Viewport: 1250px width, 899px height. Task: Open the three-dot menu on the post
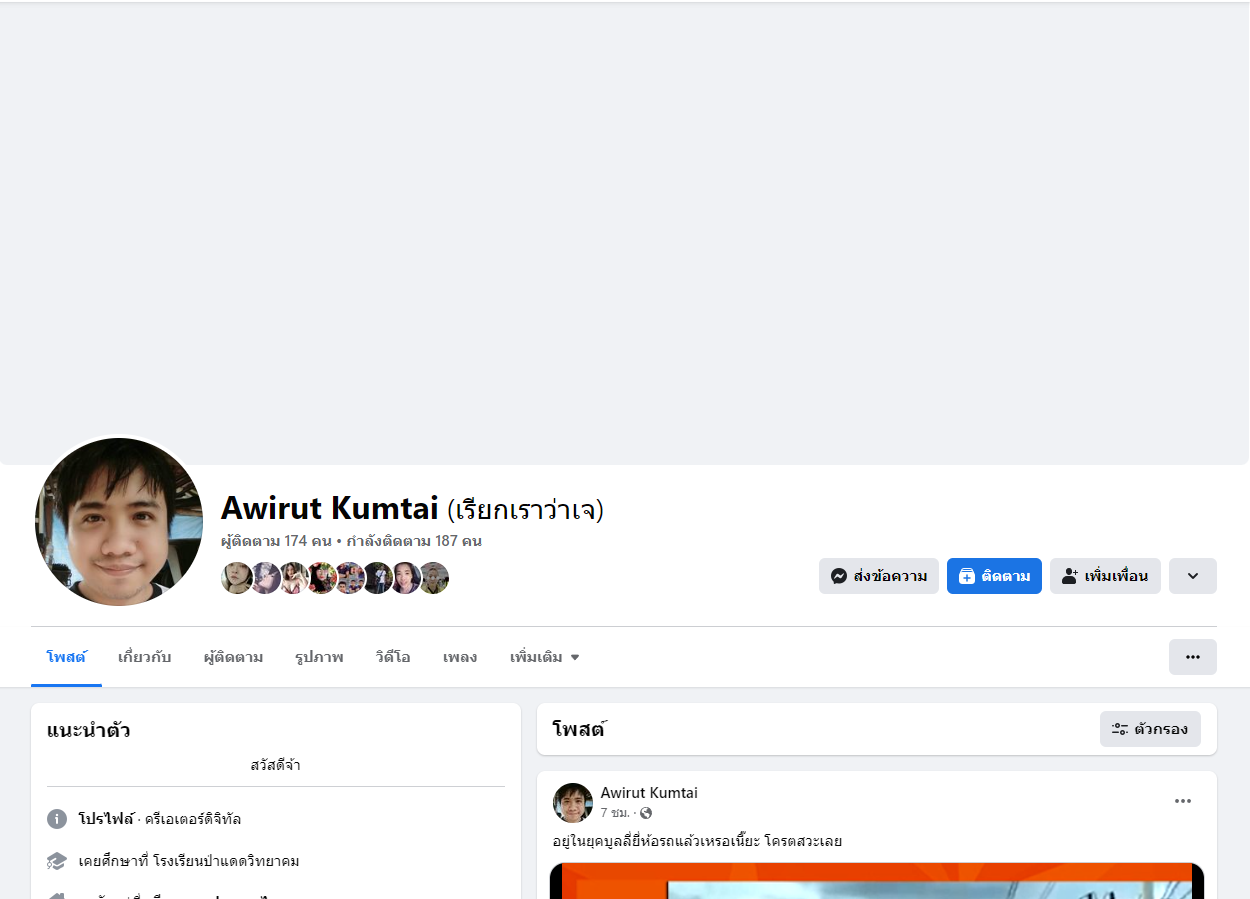(x=1183, y=801)
